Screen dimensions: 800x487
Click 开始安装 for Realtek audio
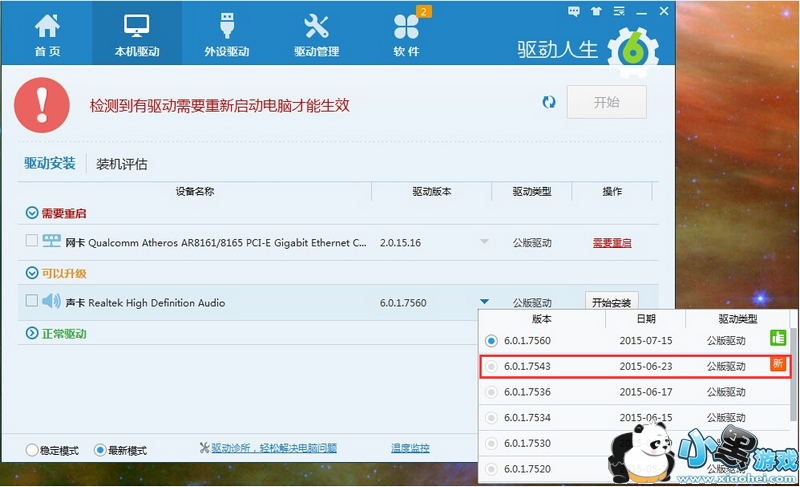(x=611, y=302)
